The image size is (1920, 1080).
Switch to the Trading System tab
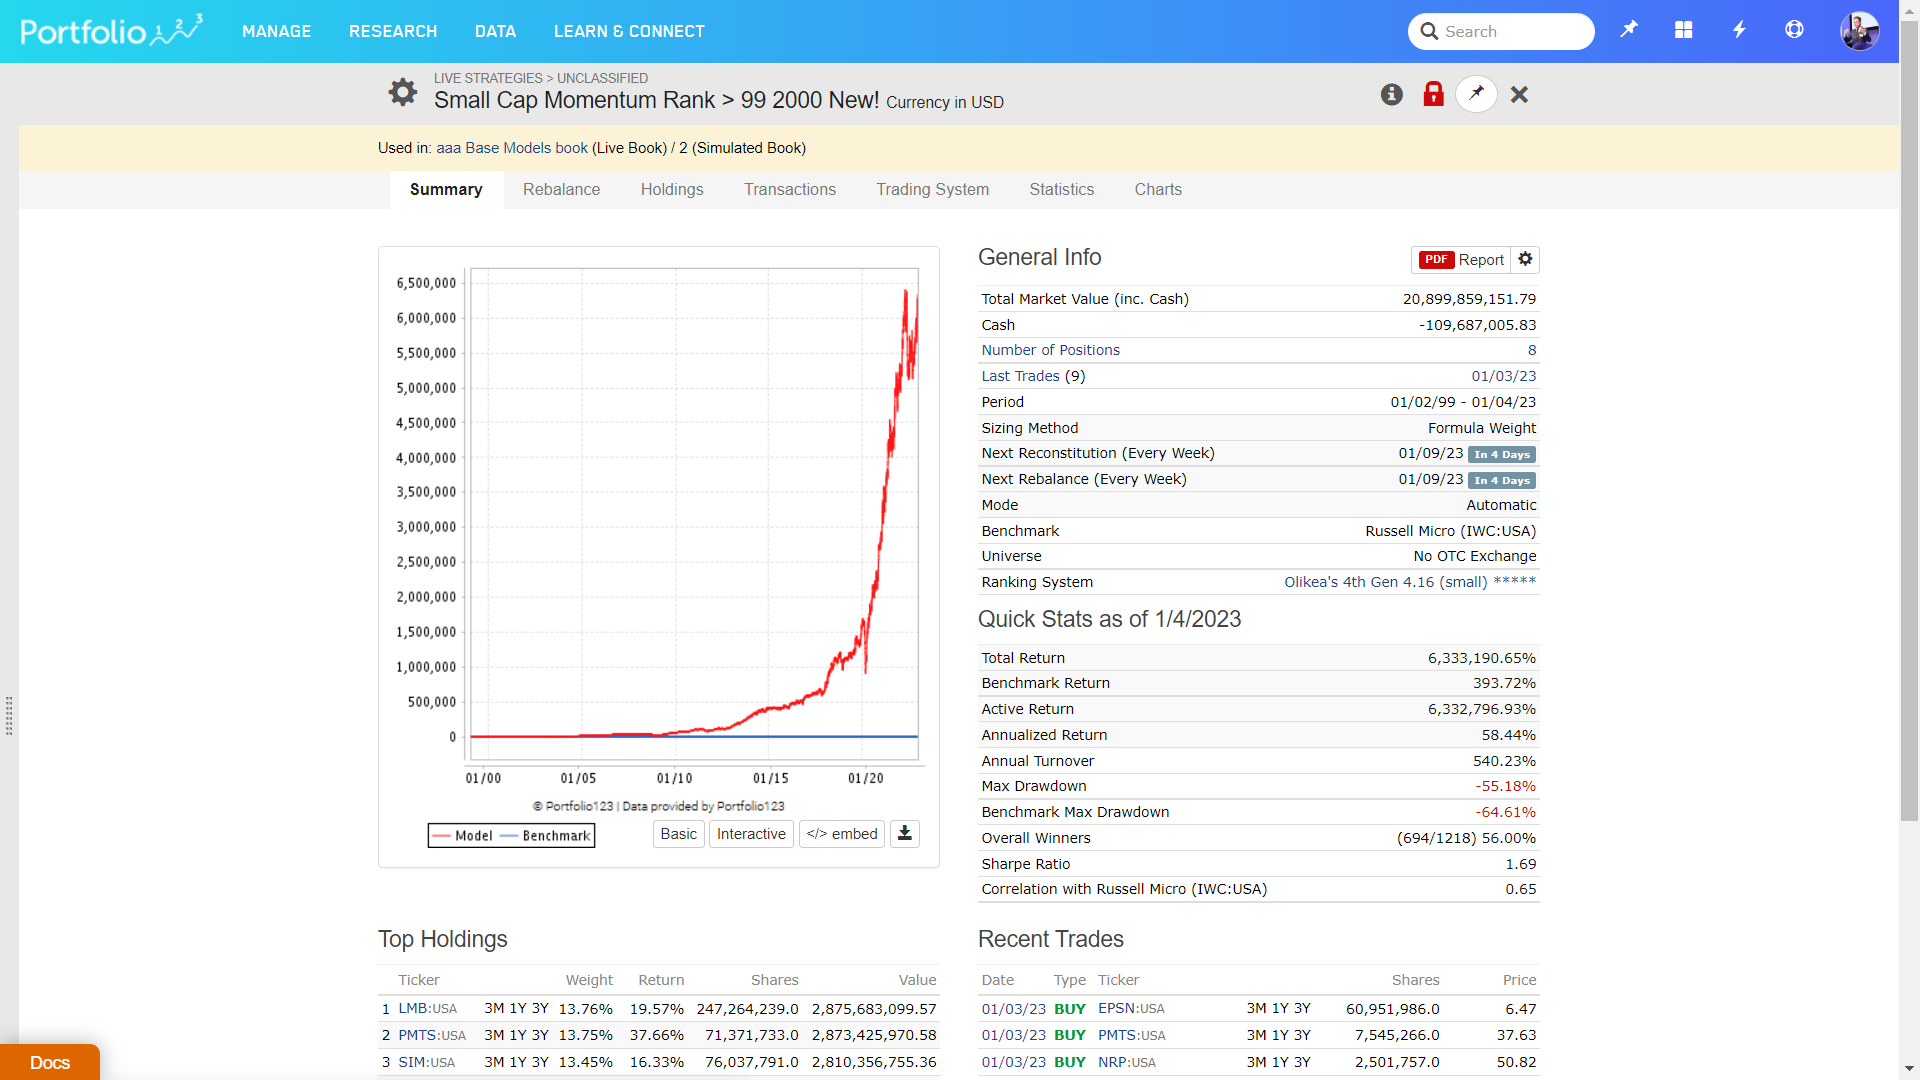click(933, 189)
